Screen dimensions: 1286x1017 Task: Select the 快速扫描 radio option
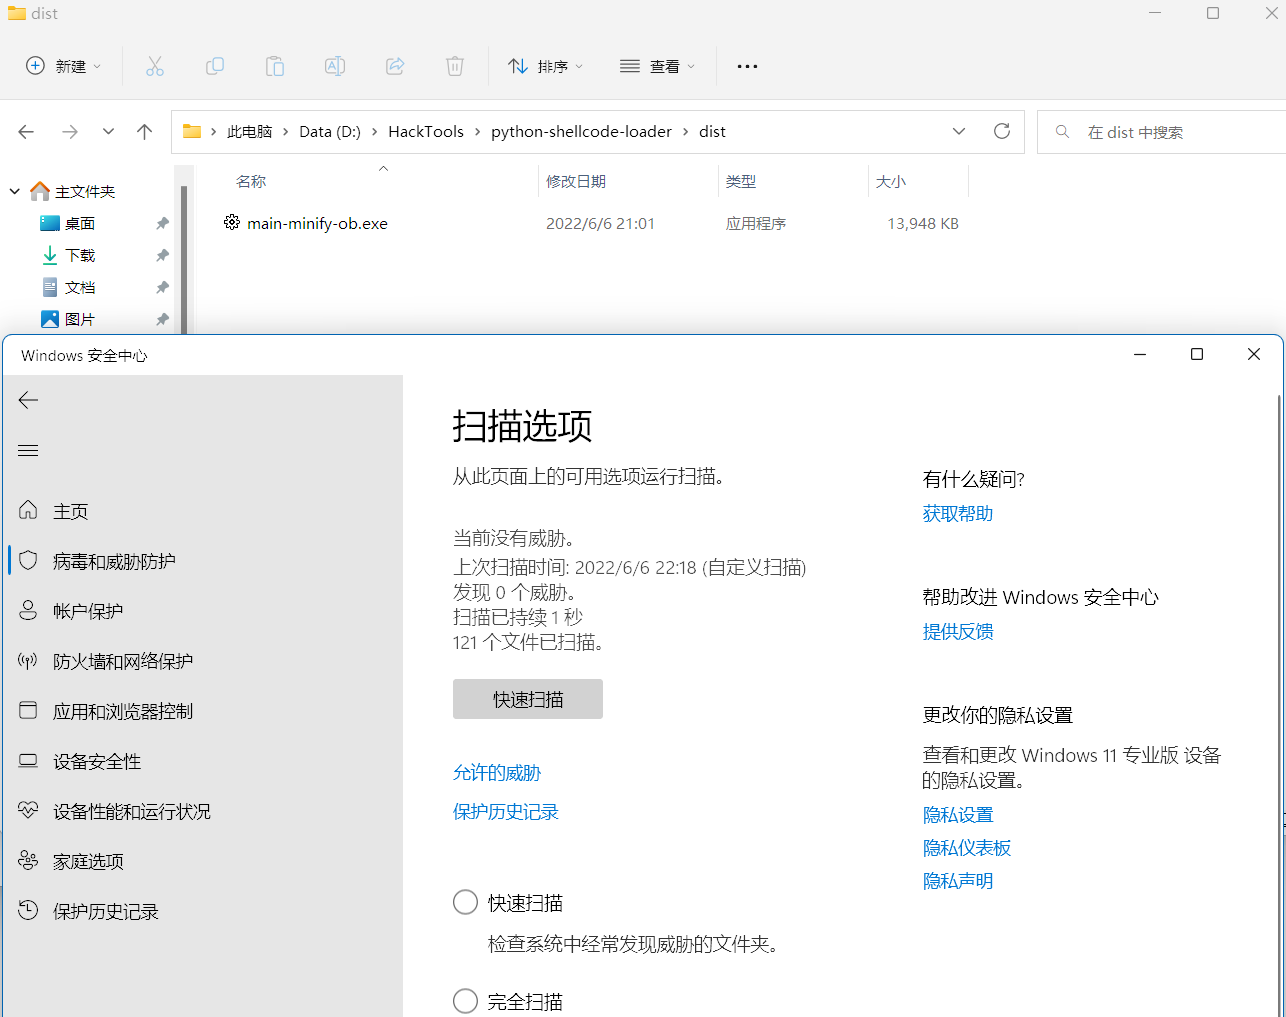coord(465,902)
